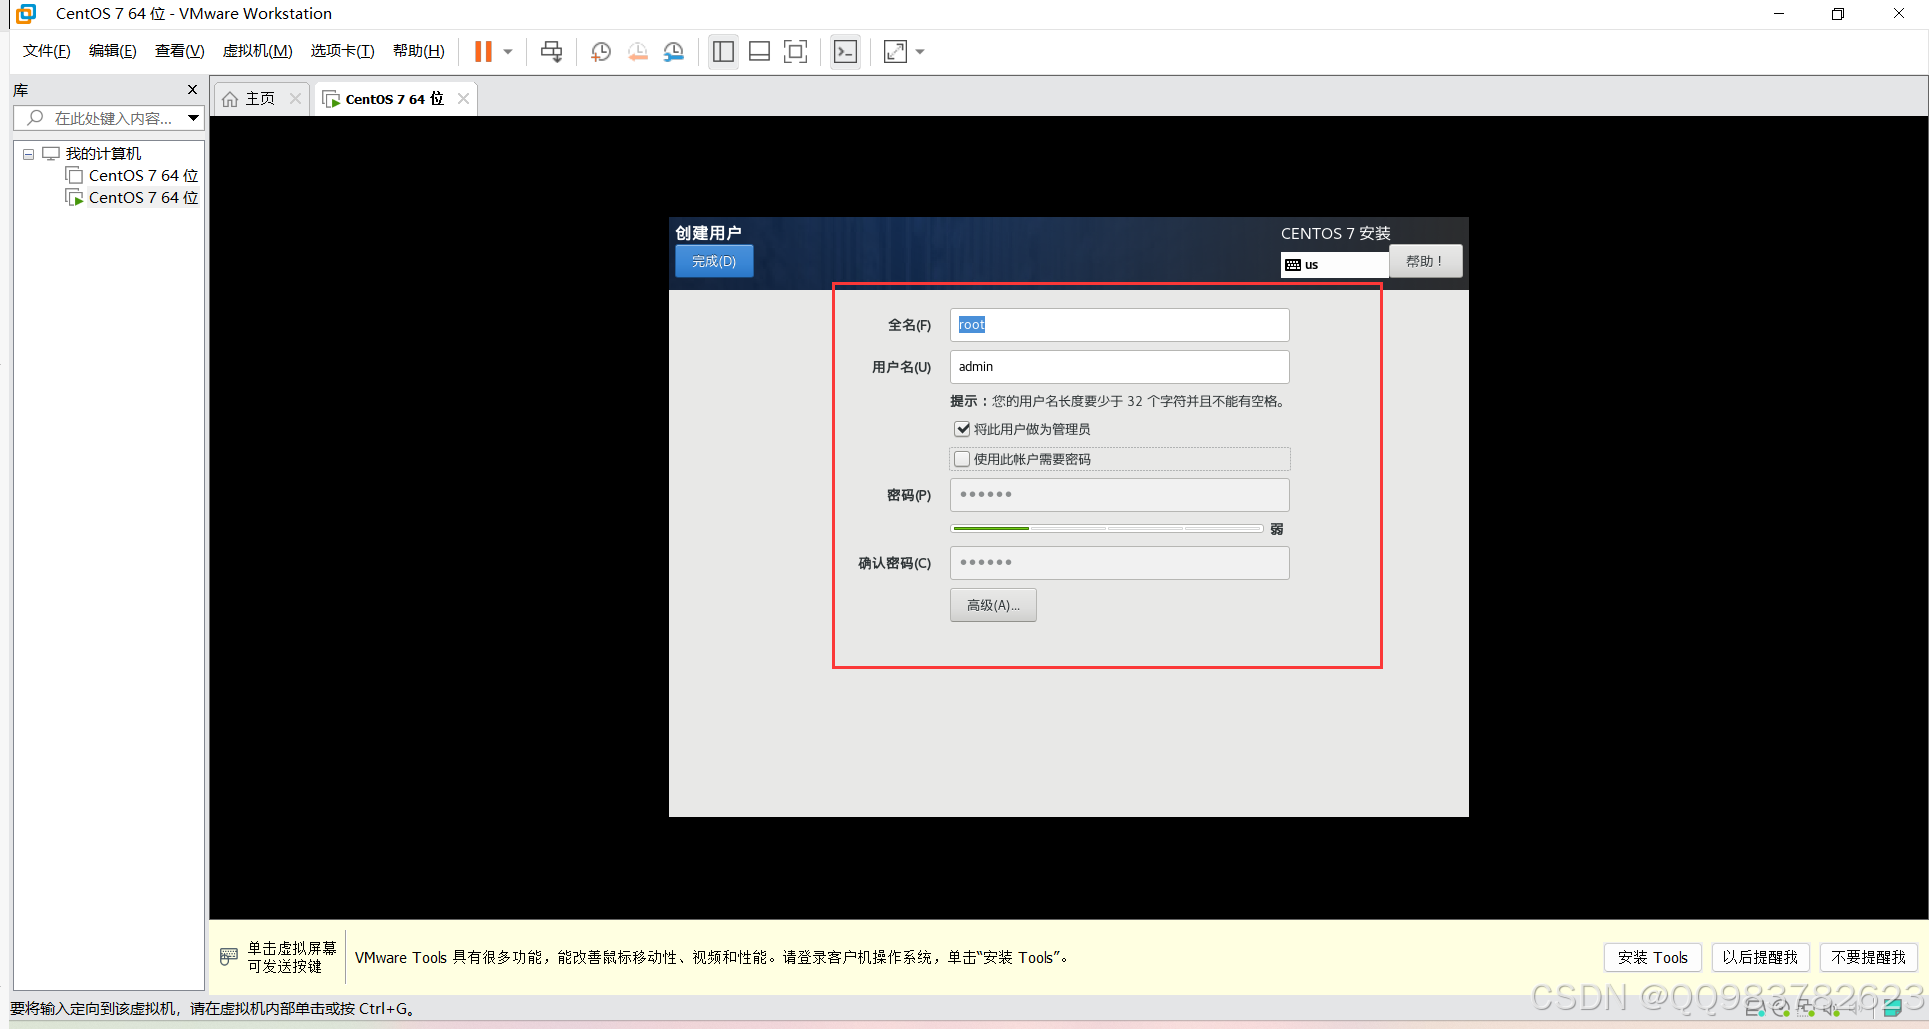Toggle the thumbnail bar view icon

759,52
